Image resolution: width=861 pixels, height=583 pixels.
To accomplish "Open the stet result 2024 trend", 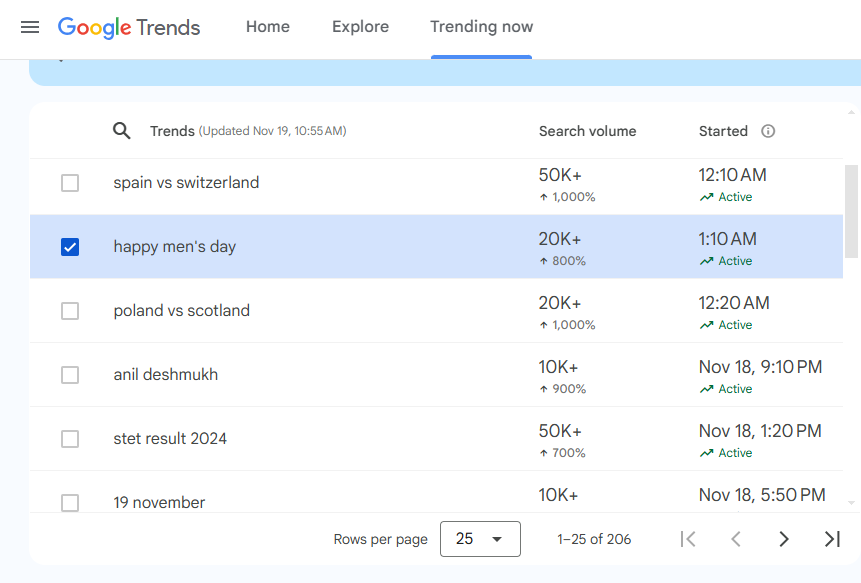I will tap(170, 438).
